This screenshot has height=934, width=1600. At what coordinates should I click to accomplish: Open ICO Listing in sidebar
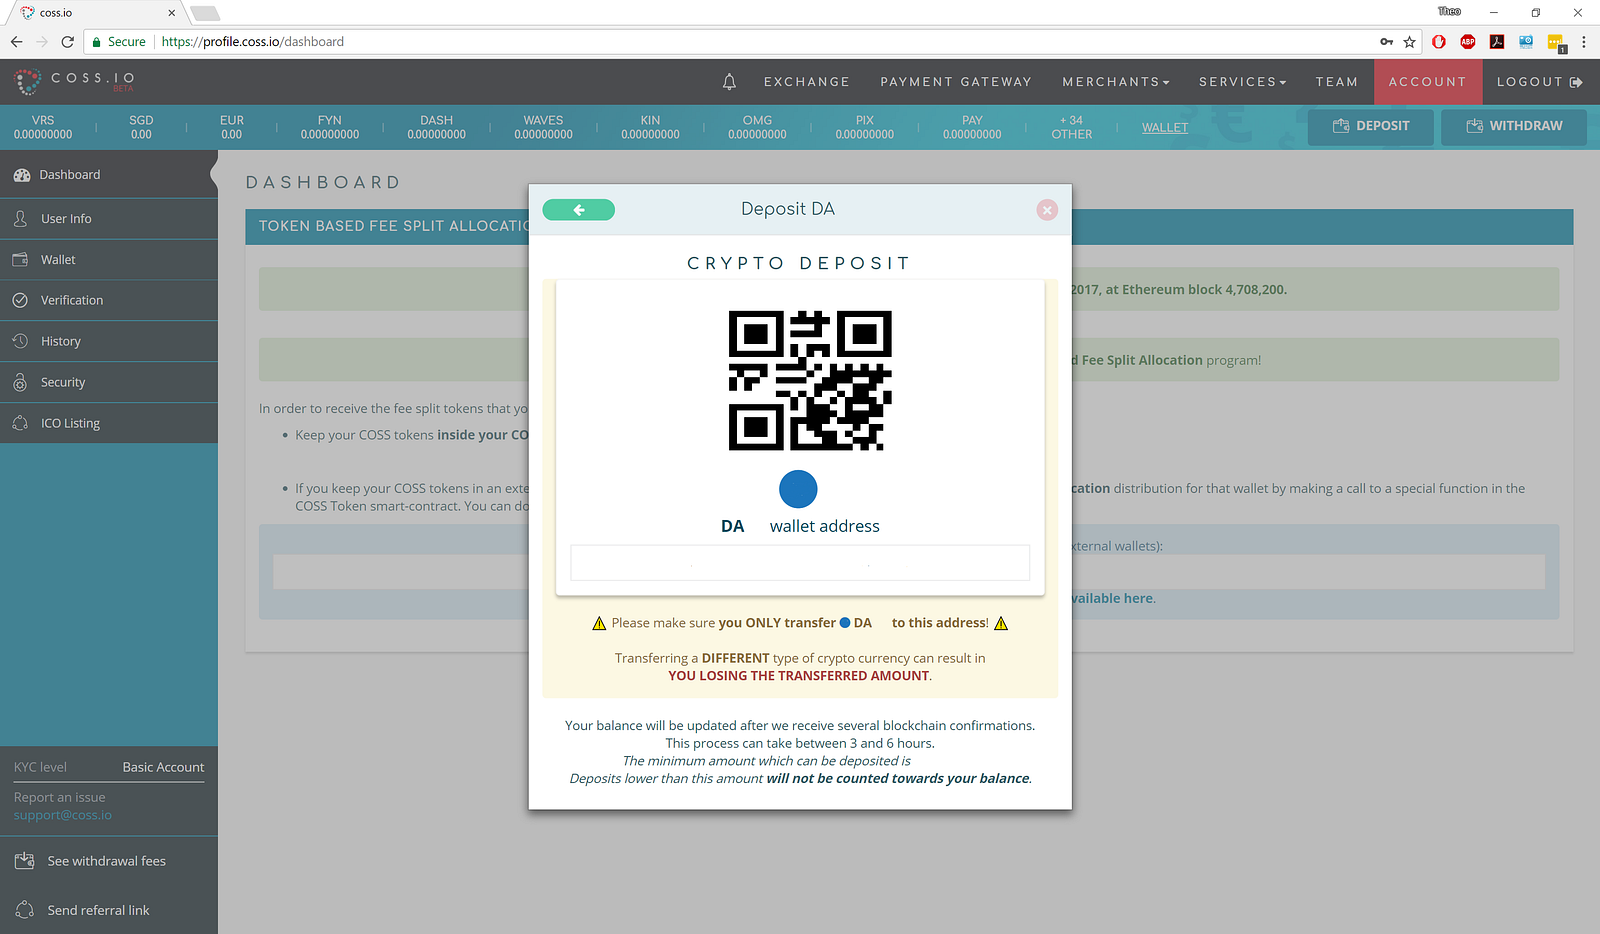(109, 423)
